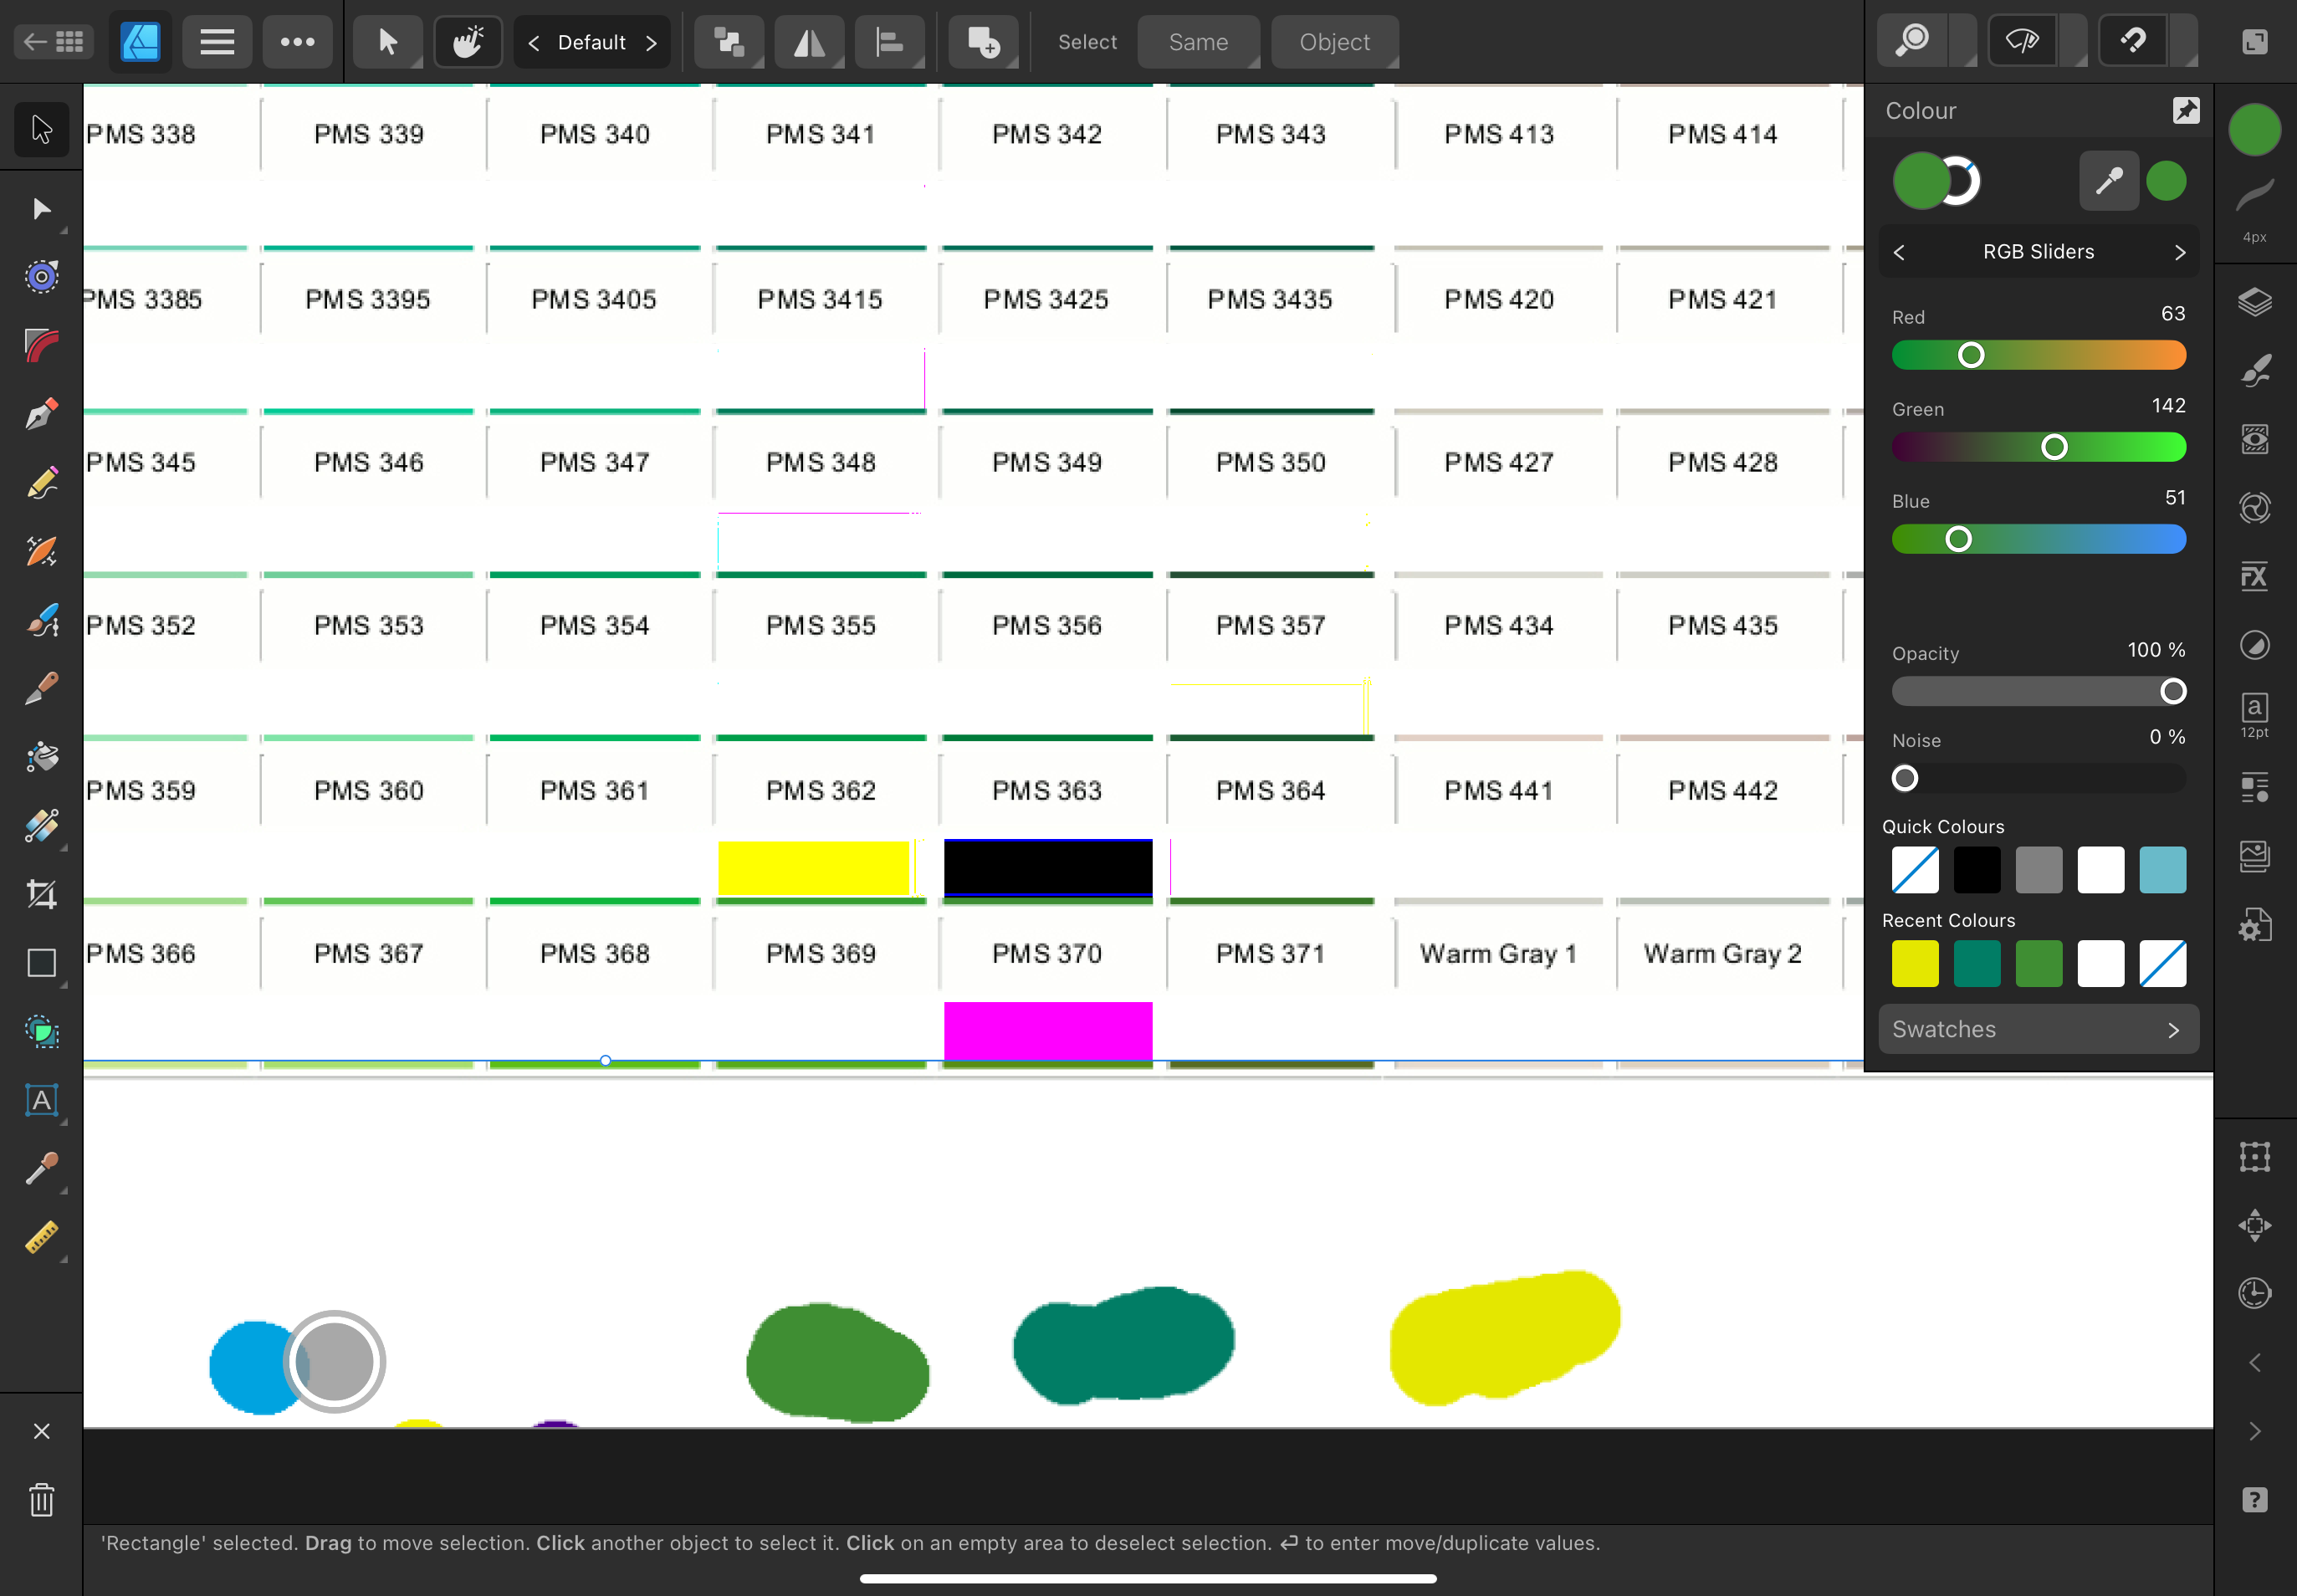
Task: Select the Contour tool blue ring icon
Action: pos(41,277)
